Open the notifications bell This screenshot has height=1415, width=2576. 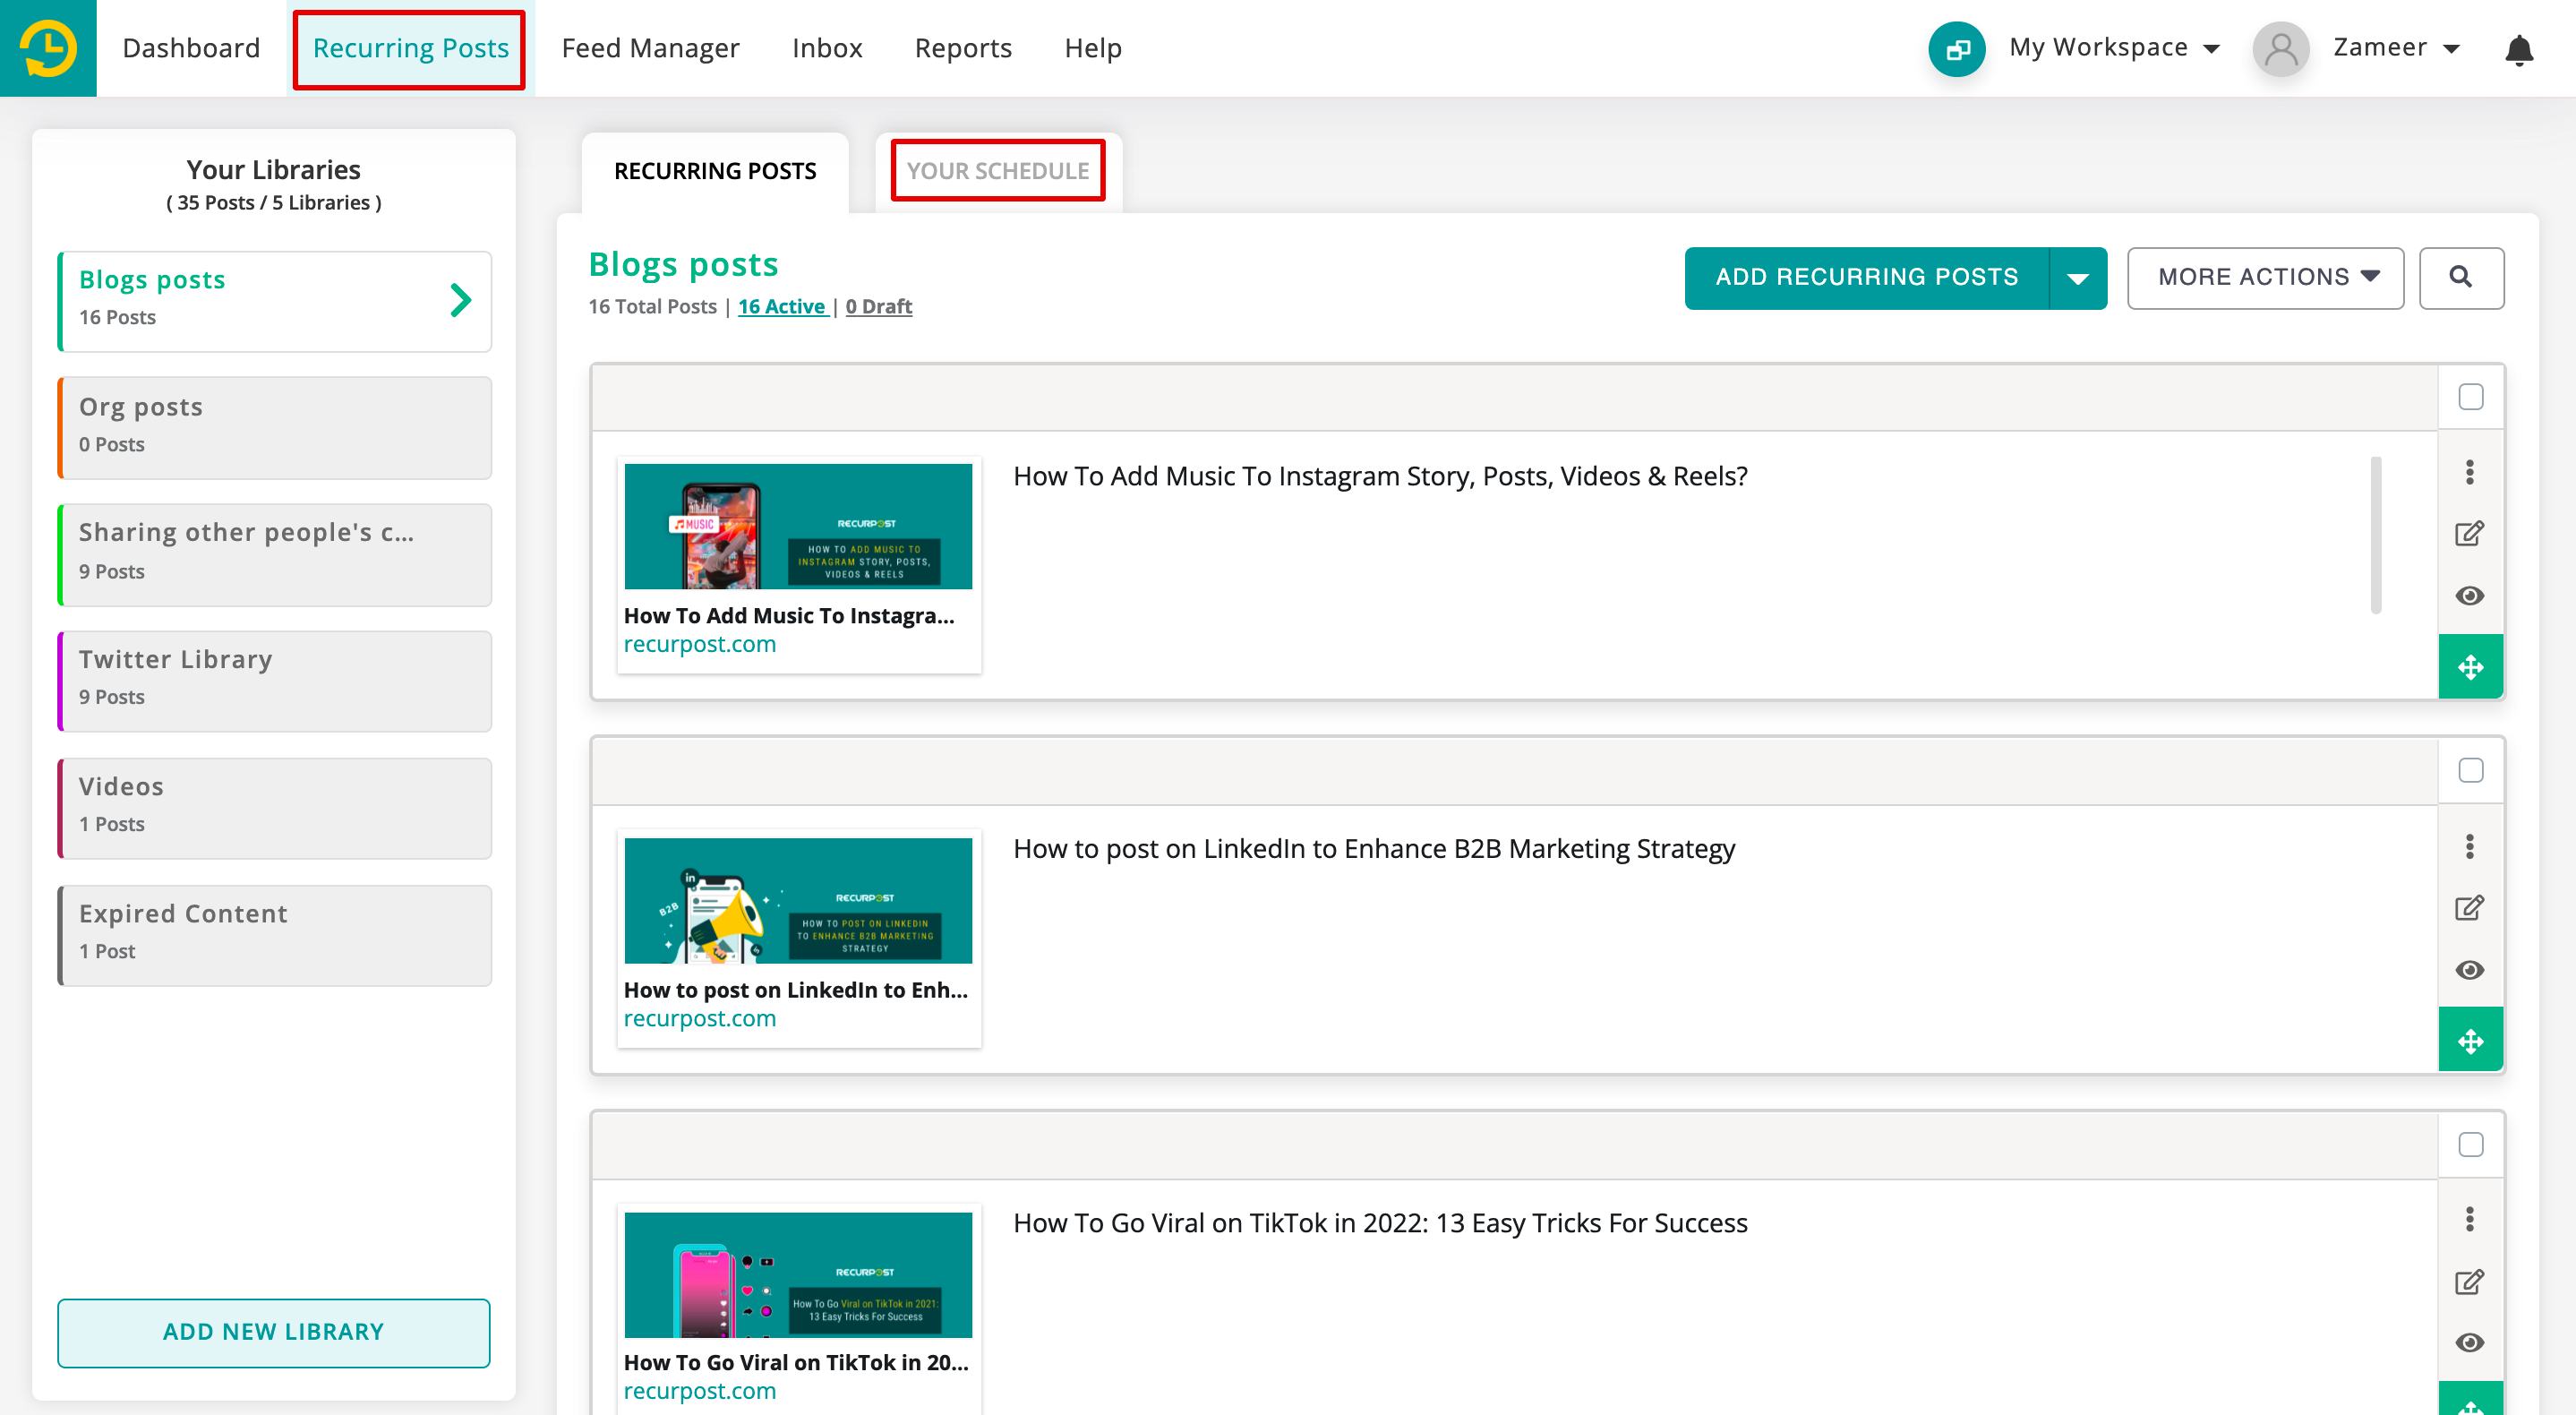tap(2518, 49)
